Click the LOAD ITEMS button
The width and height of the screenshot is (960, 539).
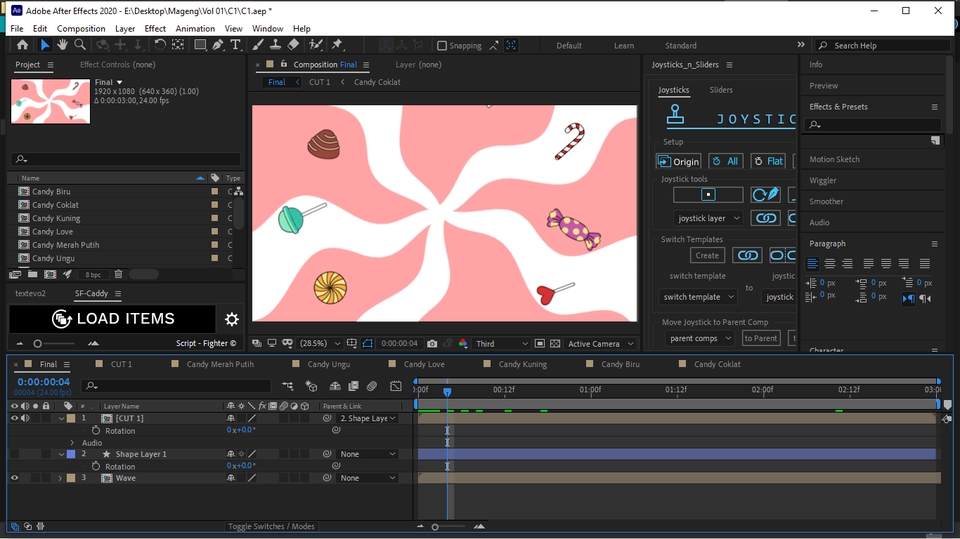113,318
